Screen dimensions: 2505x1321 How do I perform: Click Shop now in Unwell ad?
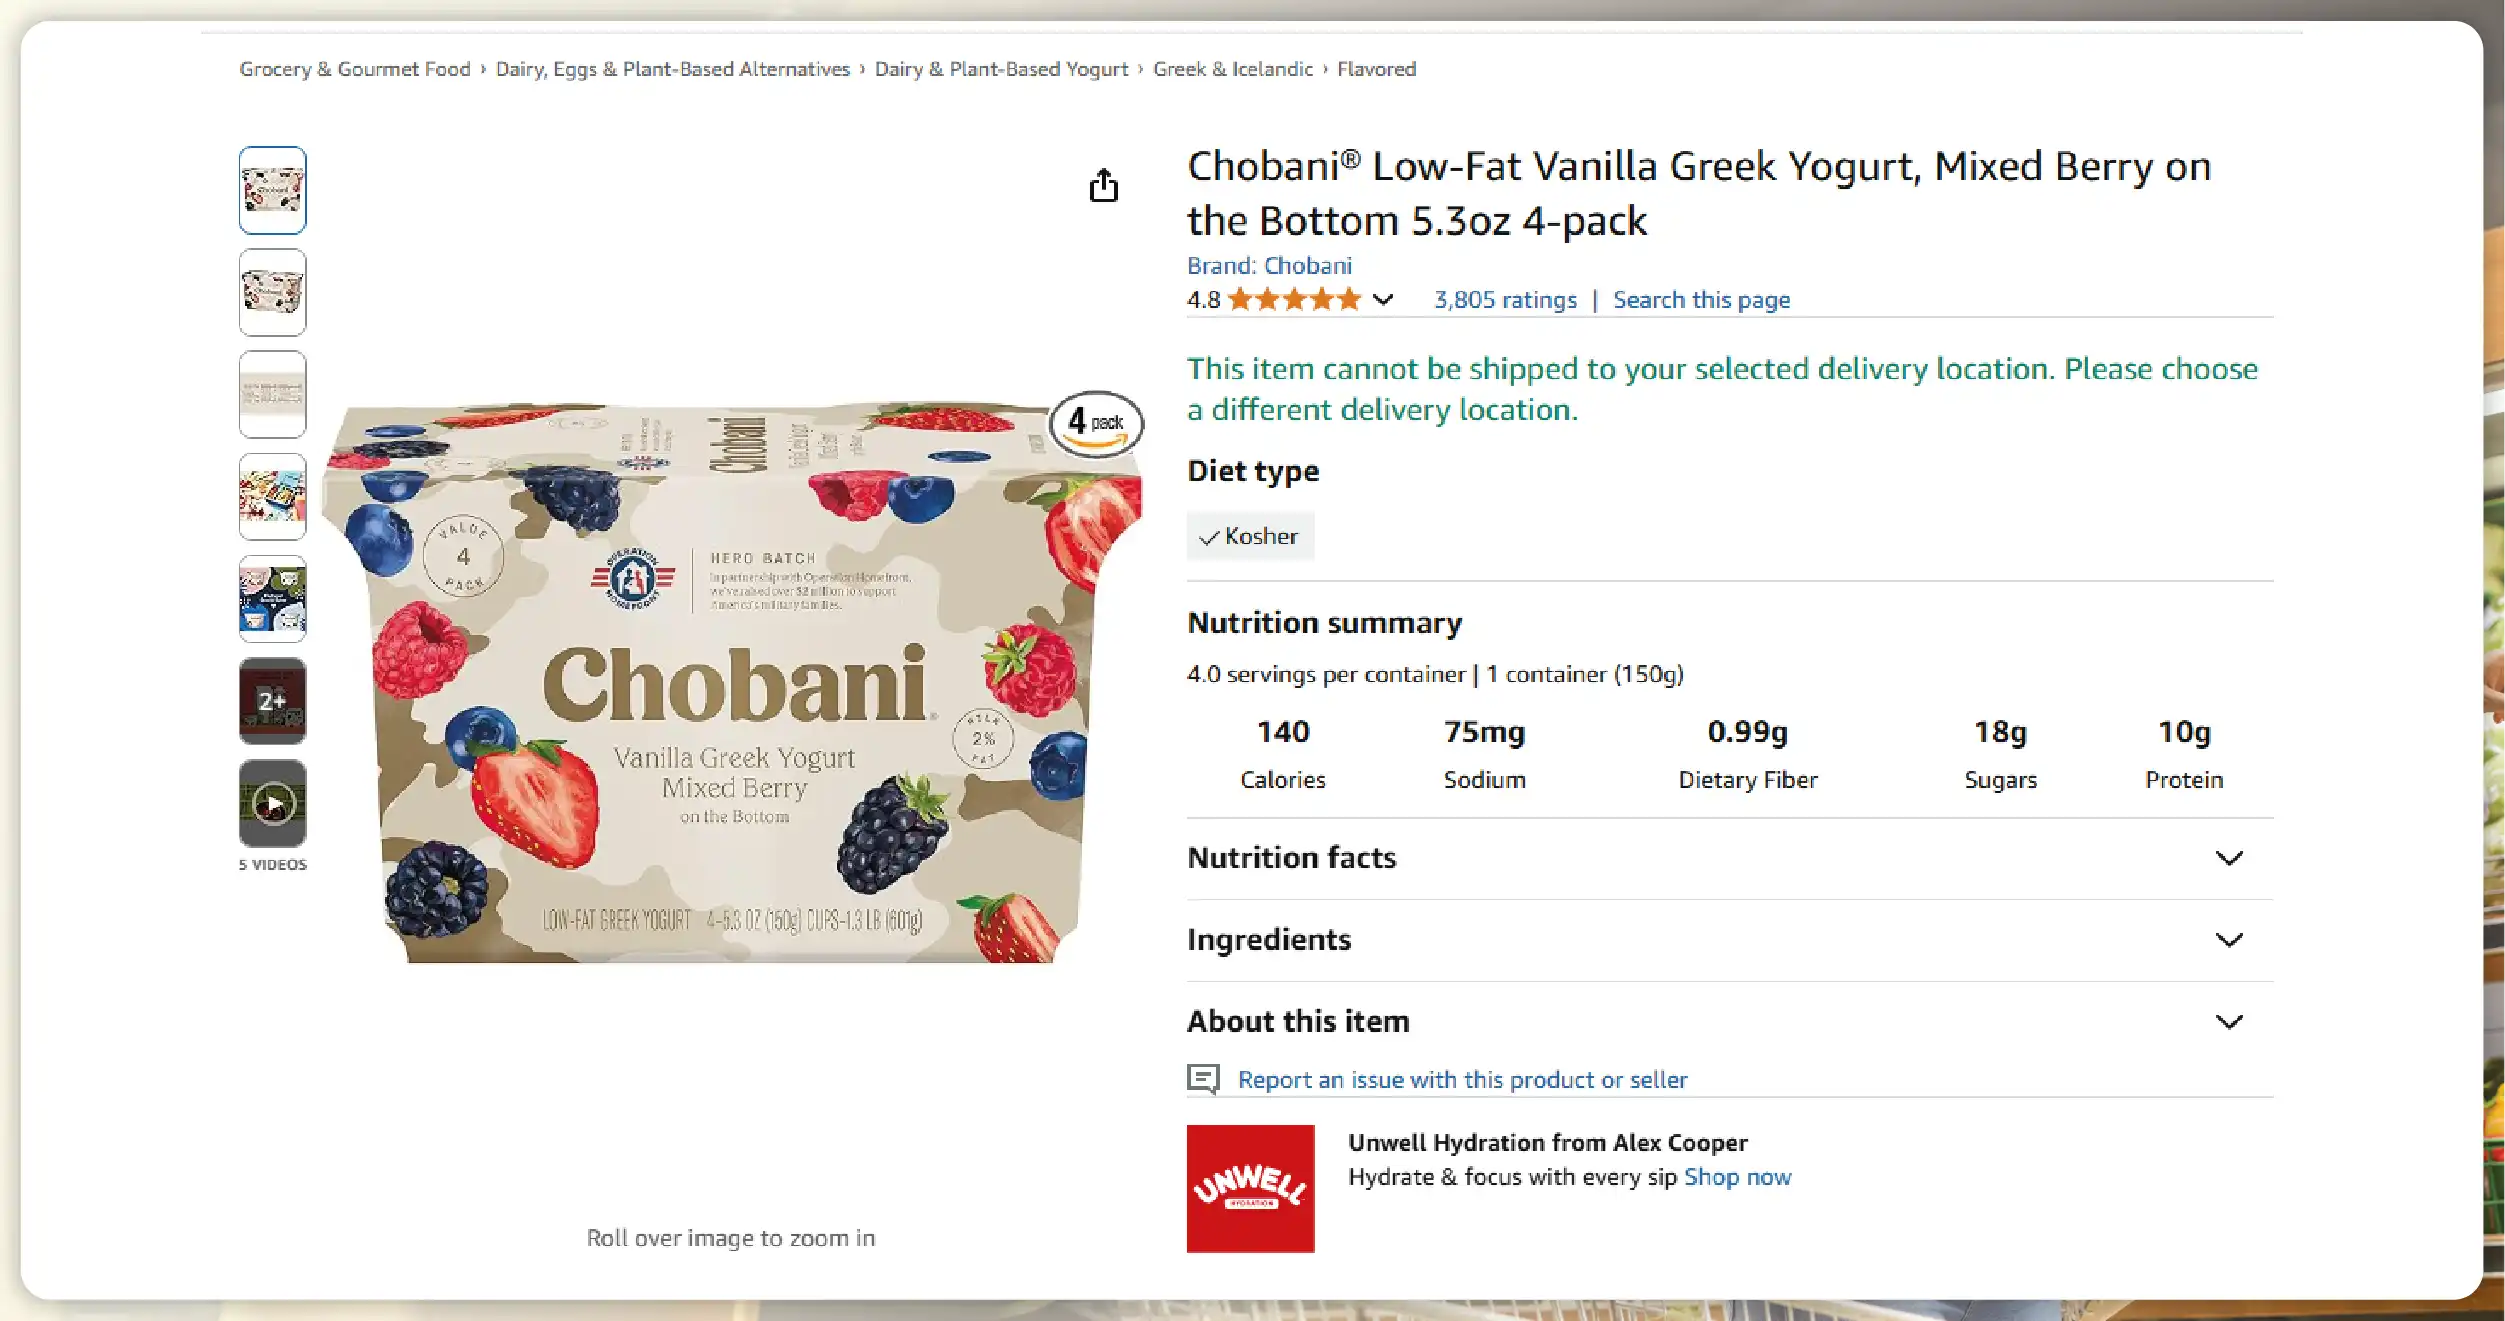(1737, 1177)
